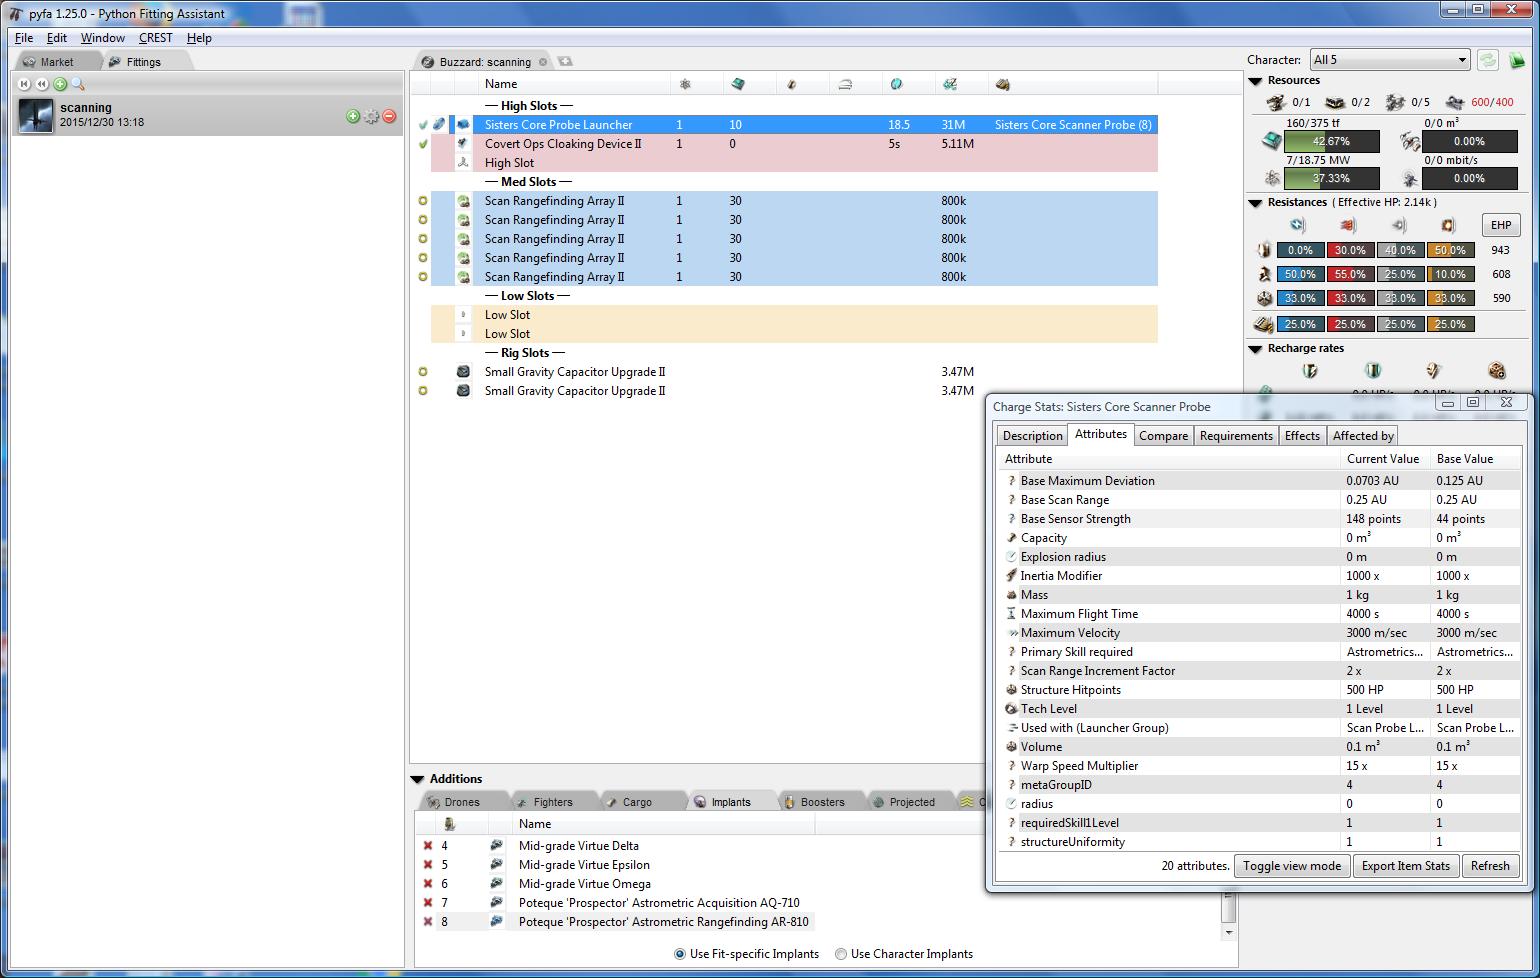Jump to ship browser start with rewind icon
The image size is (1540, 978).
coord(25,84)
